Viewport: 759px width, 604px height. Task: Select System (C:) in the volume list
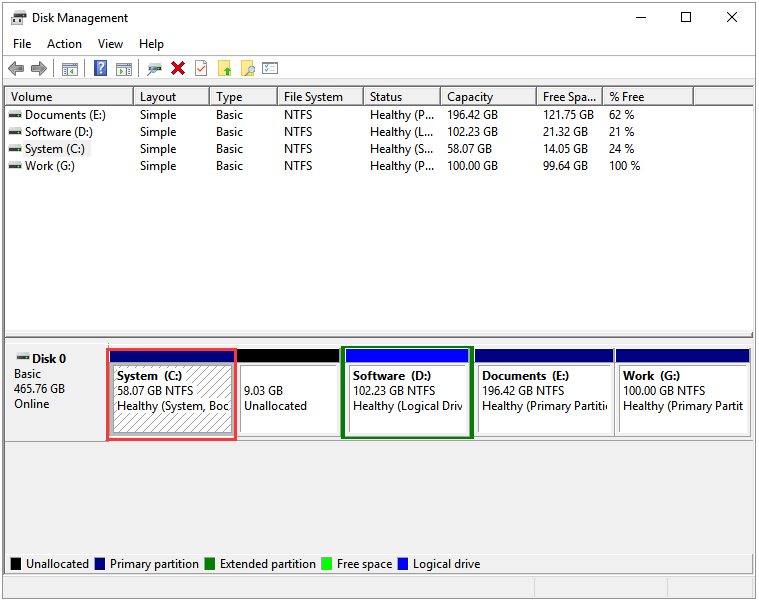point(55,149)
